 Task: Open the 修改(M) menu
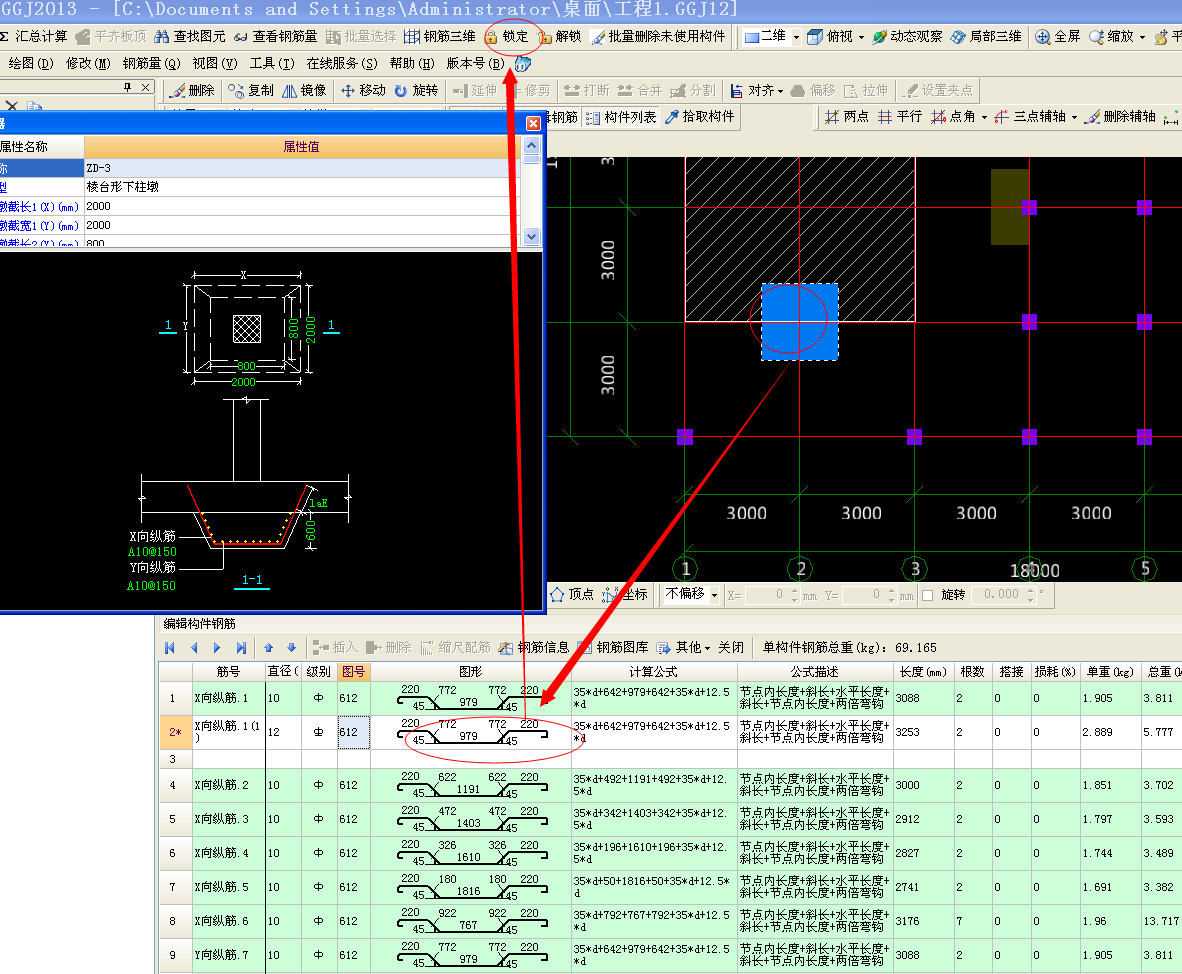(x=88, y=63)
